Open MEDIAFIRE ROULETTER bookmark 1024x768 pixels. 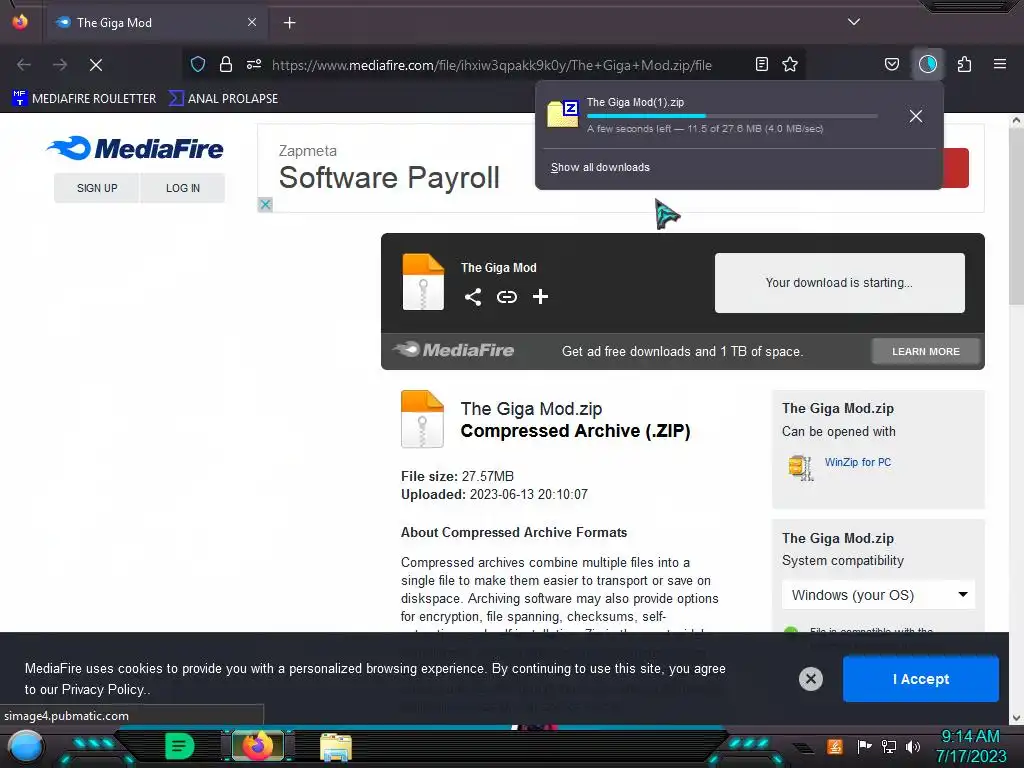point(84,99)
